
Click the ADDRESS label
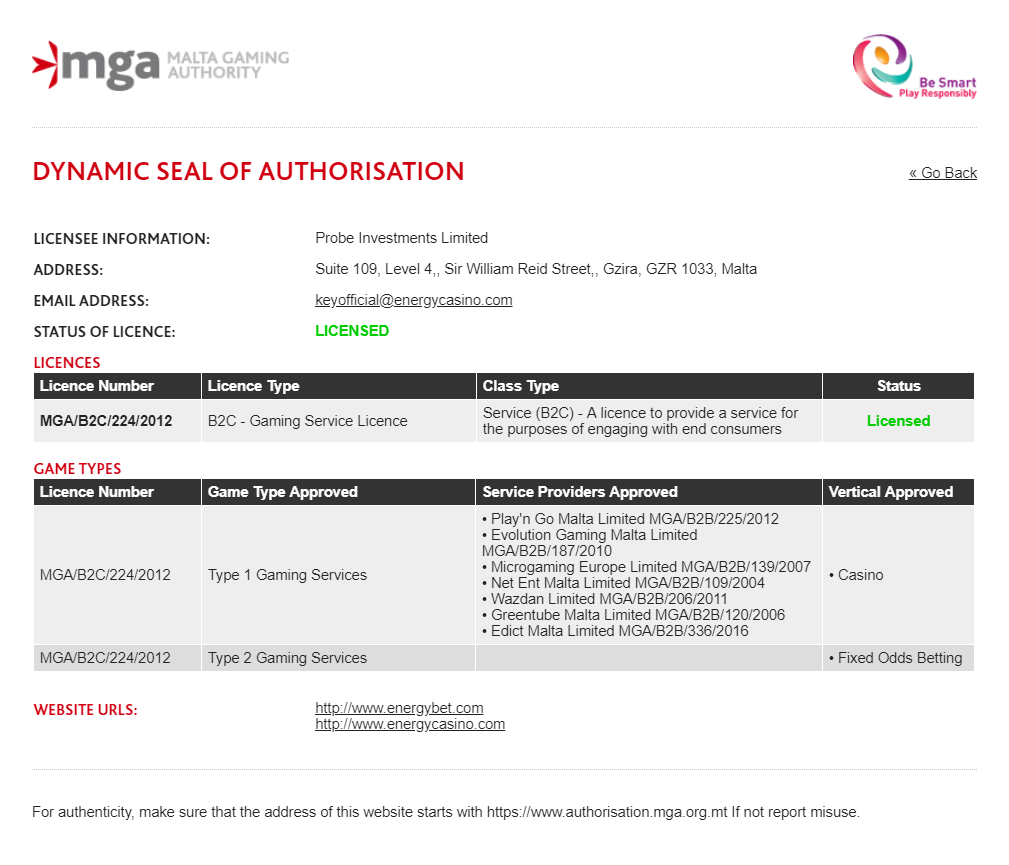(68, 270)
